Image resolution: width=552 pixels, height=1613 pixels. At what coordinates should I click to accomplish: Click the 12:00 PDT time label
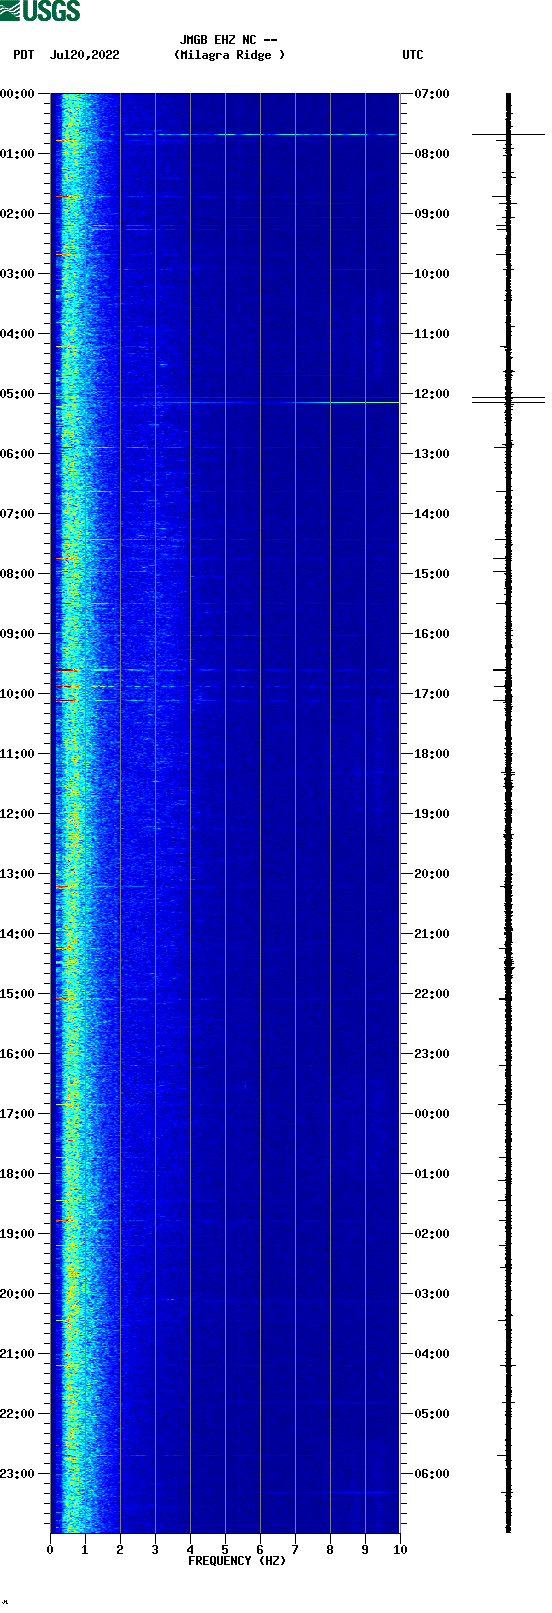(18, 814)
